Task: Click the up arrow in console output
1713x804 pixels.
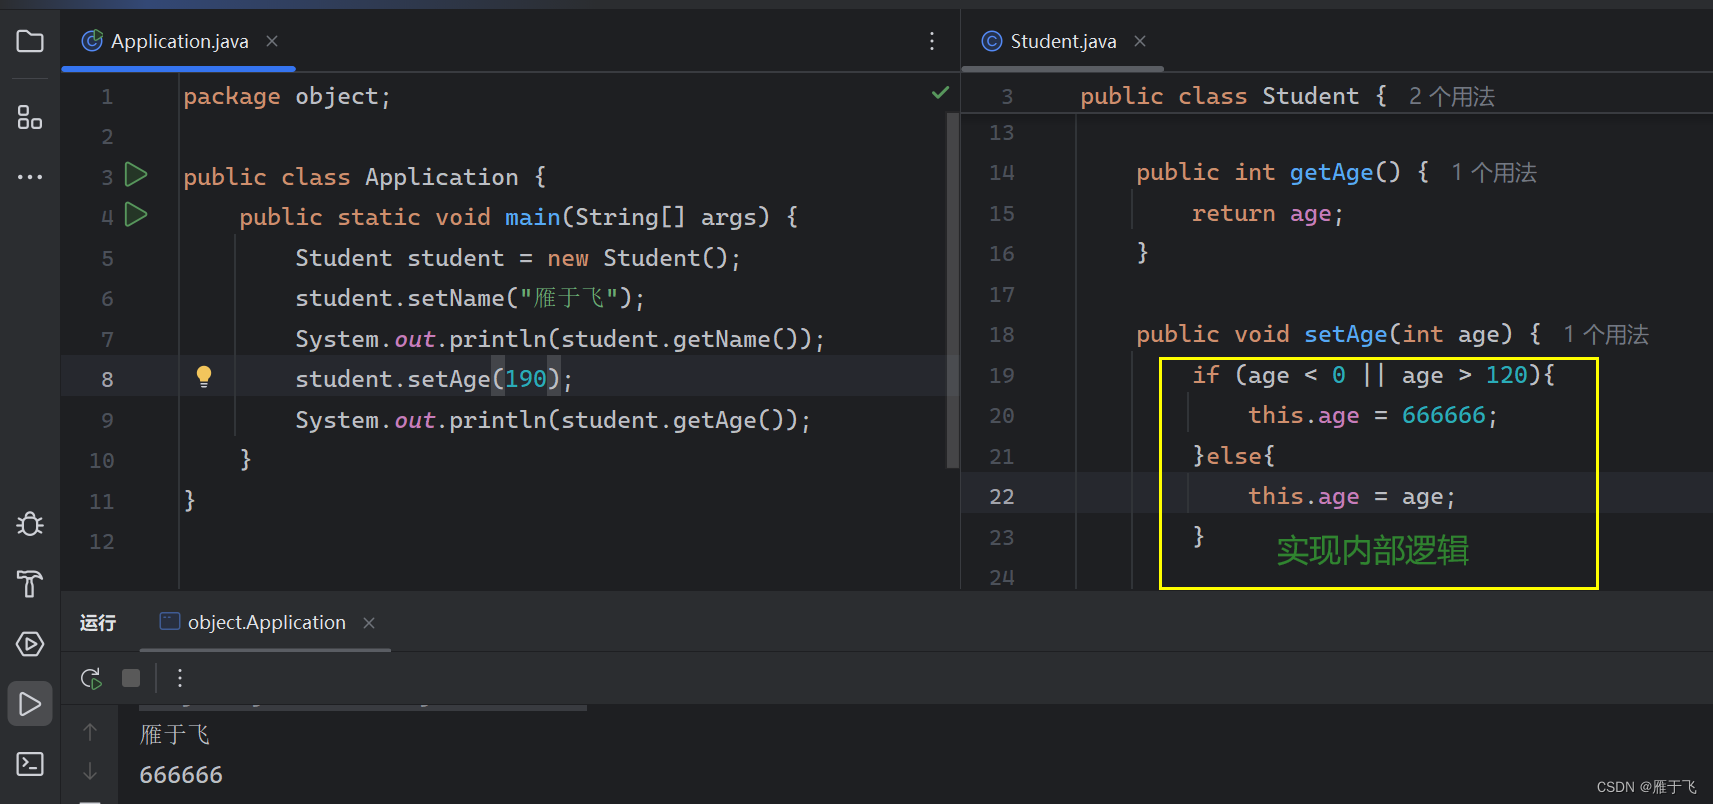Action: click(x=90, y=732)
